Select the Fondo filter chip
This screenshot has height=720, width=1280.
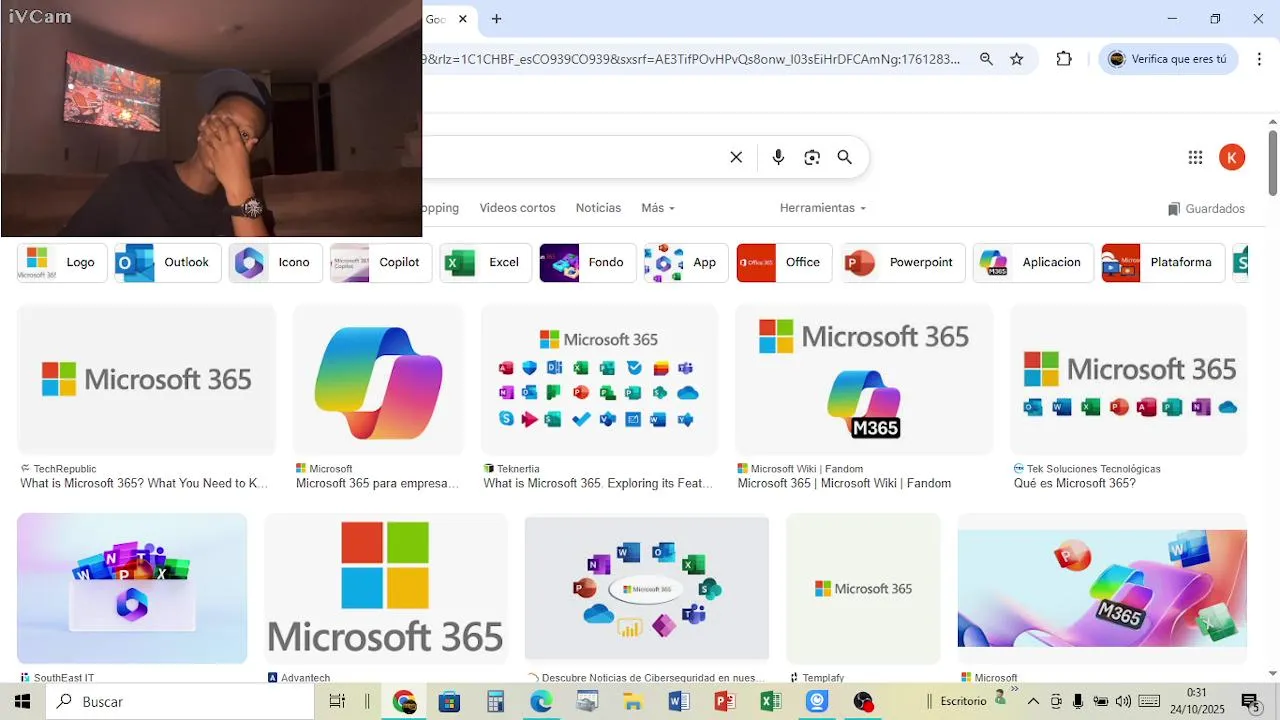coord(588,262)
